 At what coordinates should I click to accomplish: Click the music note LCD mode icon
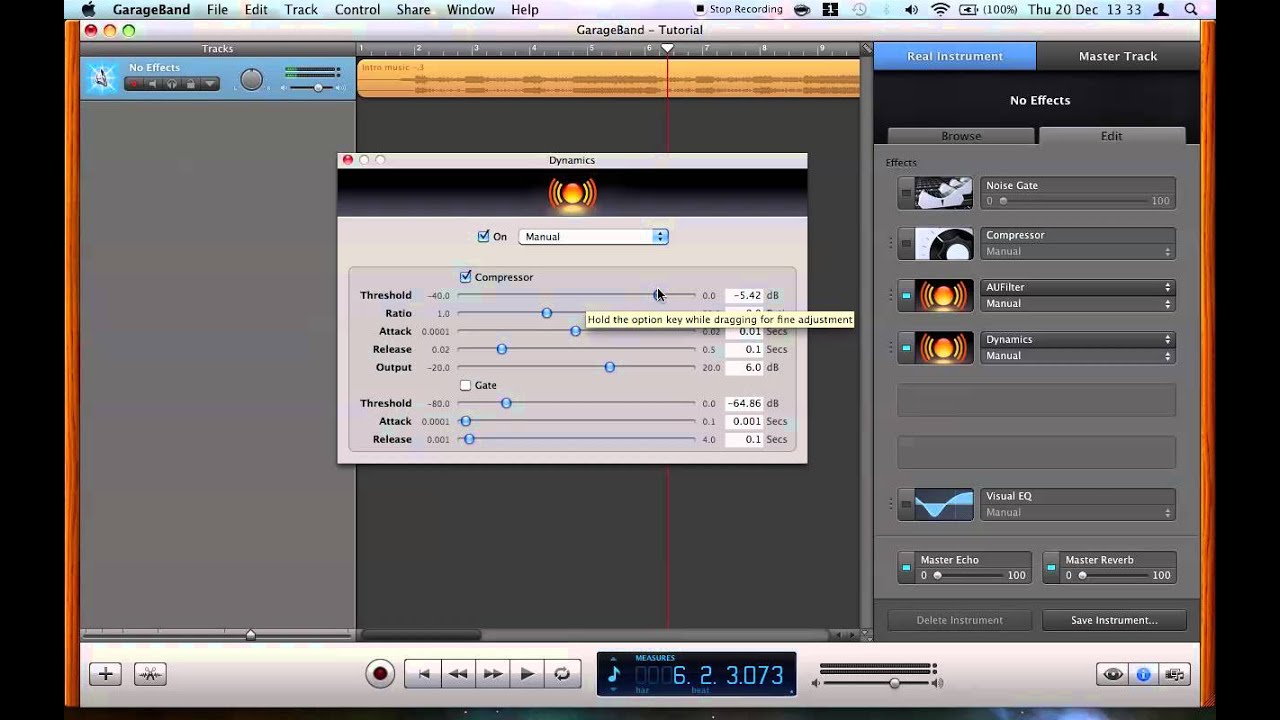tap(614, 674)
